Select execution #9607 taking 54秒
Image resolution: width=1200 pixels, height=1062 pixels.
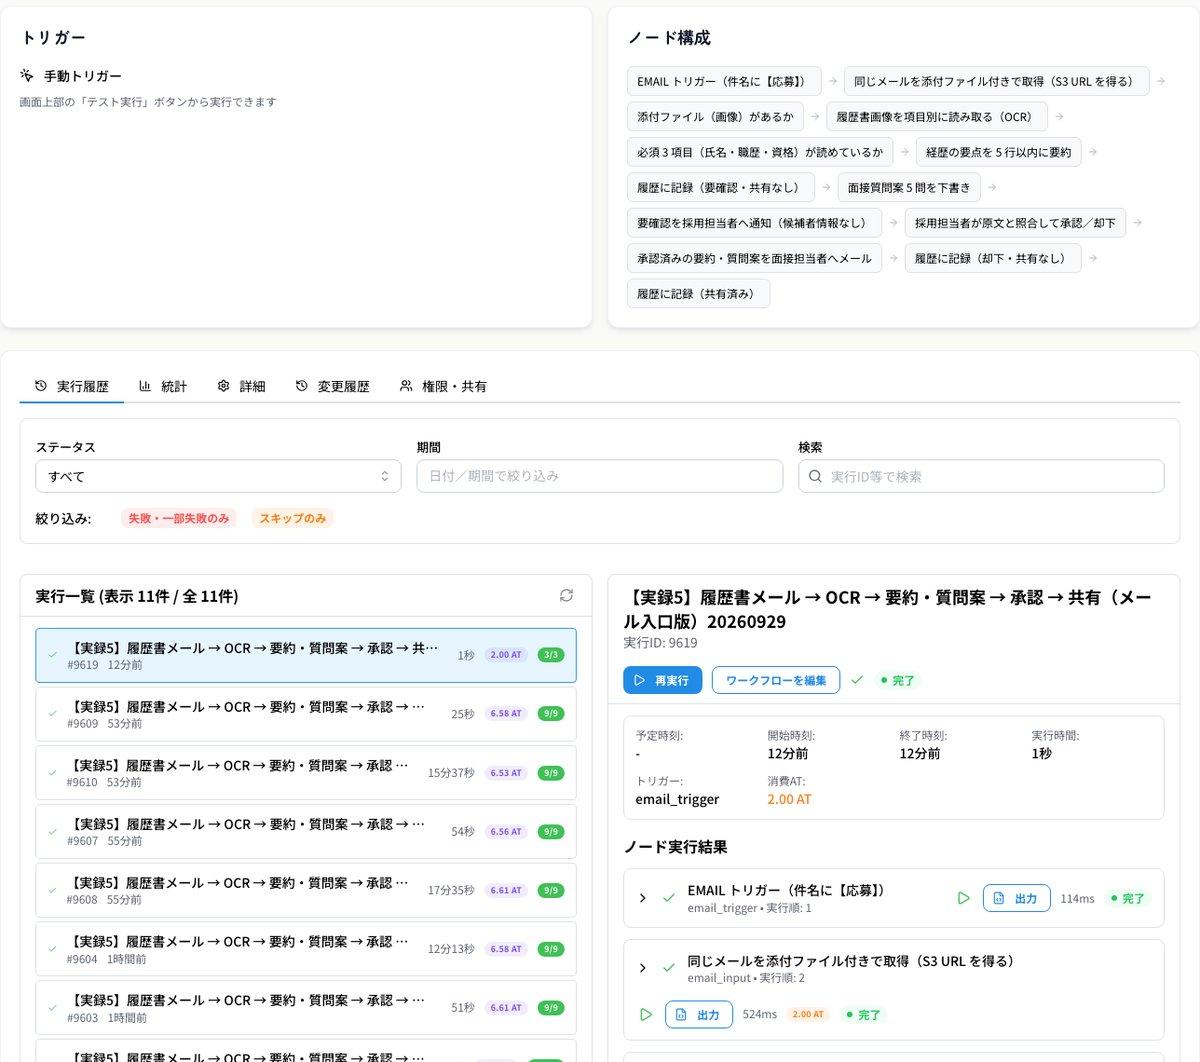[x=305, y=832]
